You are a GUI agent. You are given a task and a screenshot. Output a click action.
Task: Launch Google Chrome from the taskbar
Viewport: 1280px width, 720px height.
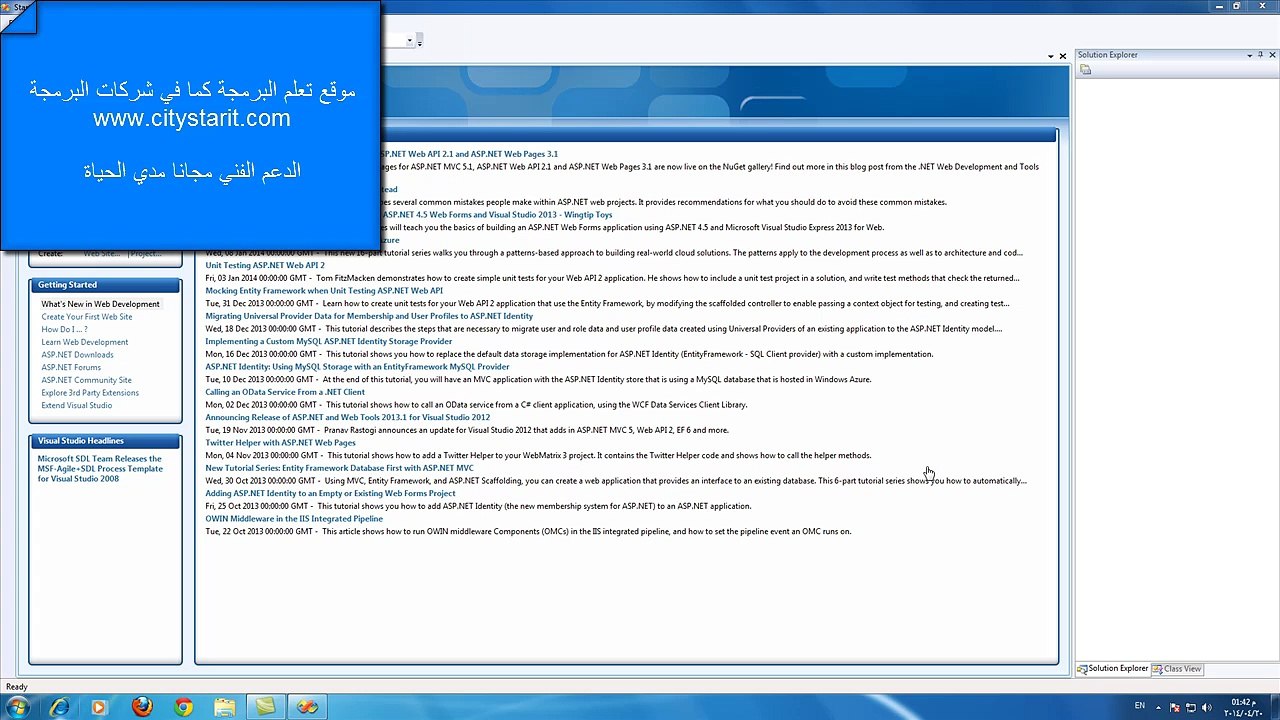coord(183,707)
